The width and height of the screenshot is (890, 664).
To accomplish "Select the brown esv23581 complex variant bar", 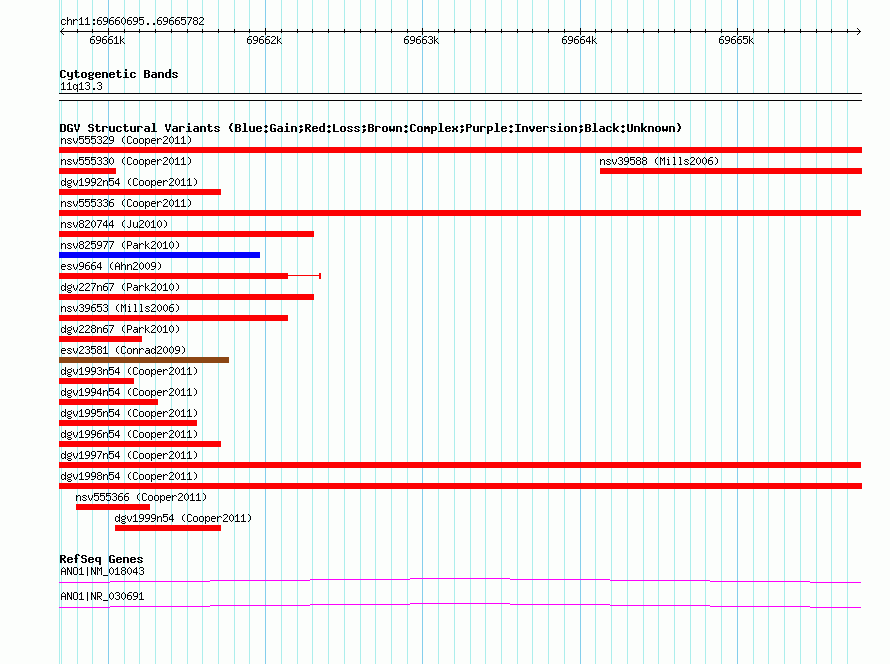I will pos(144,360).
